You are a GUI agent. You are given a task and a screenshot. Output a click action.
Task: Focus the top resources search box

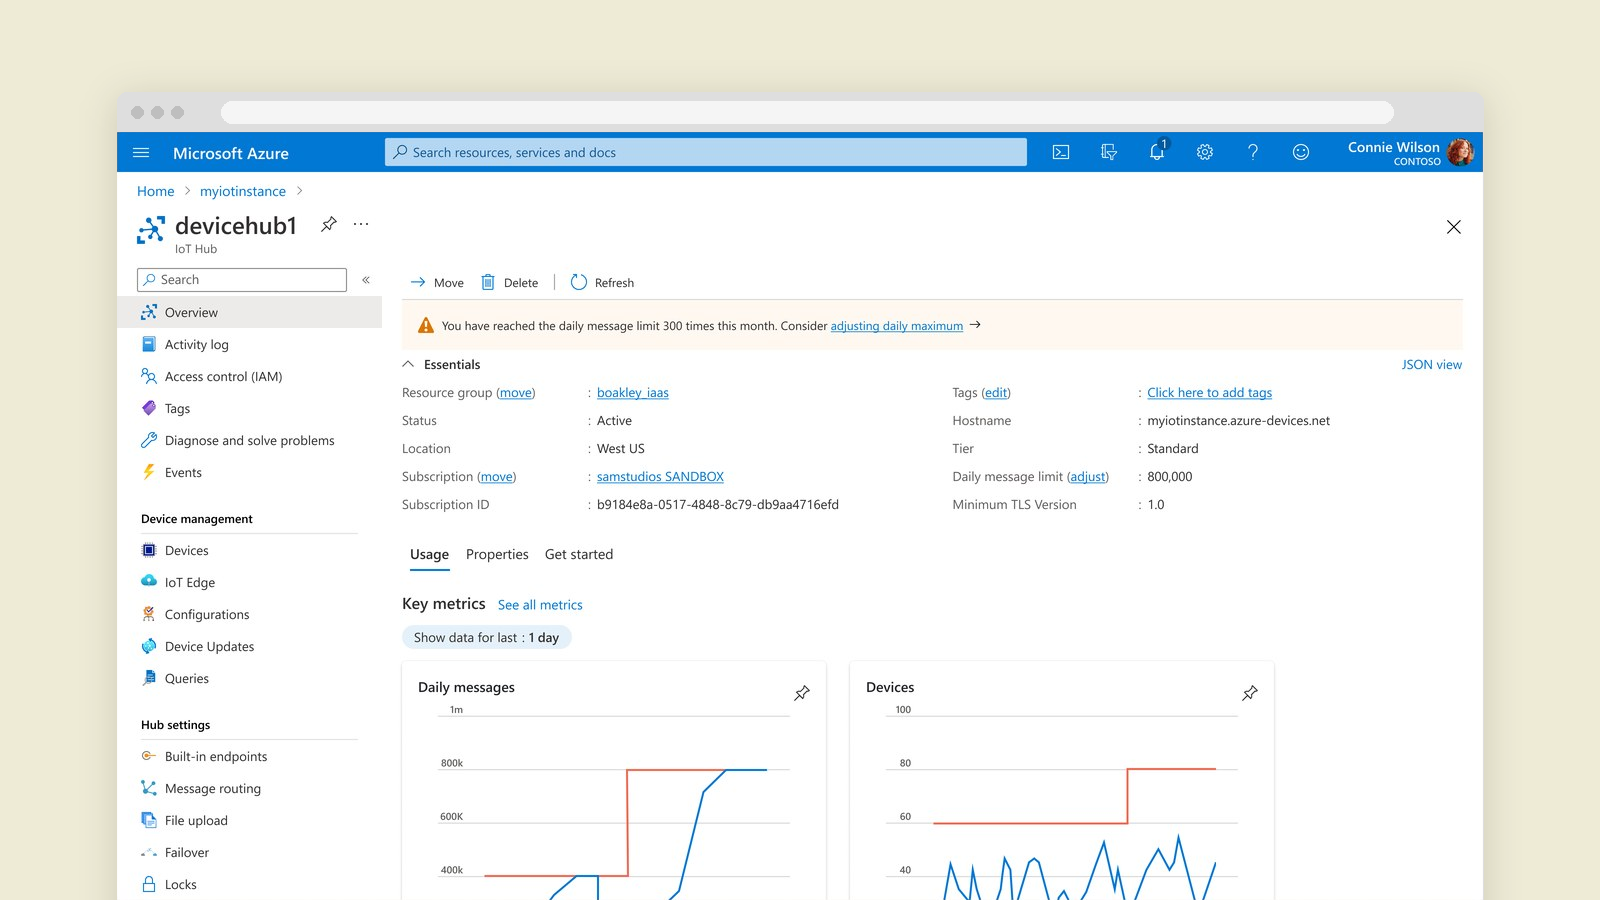click(706, 152)
